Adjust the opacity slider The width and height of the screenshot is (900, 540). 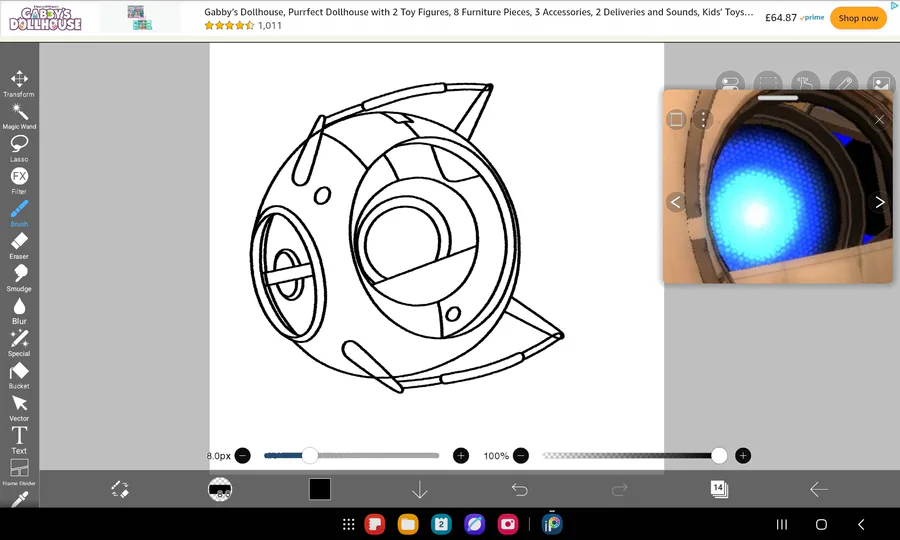click(x=634, y=456)
